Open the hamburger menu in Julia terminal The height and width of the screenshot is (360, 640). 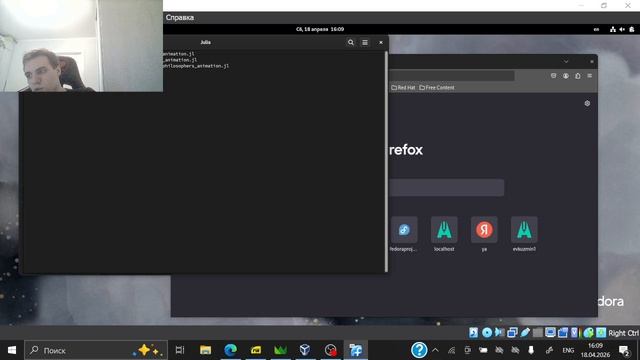[365, 42]
